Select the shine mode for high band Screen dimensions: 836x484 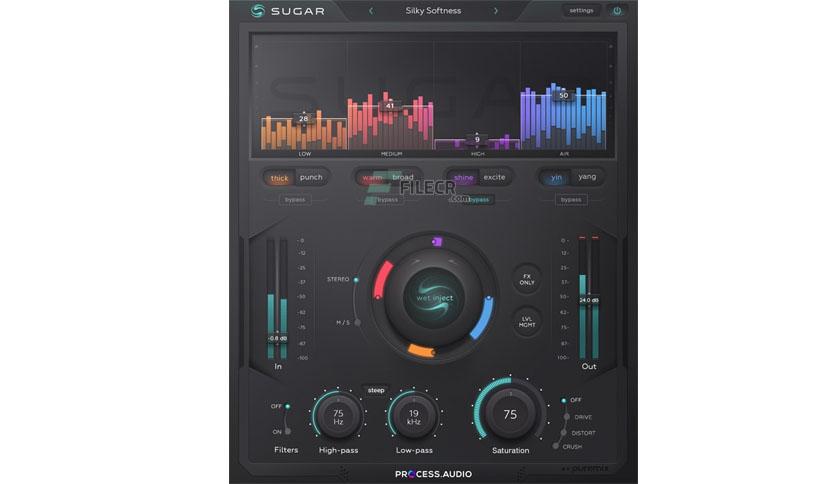point(463,178)
